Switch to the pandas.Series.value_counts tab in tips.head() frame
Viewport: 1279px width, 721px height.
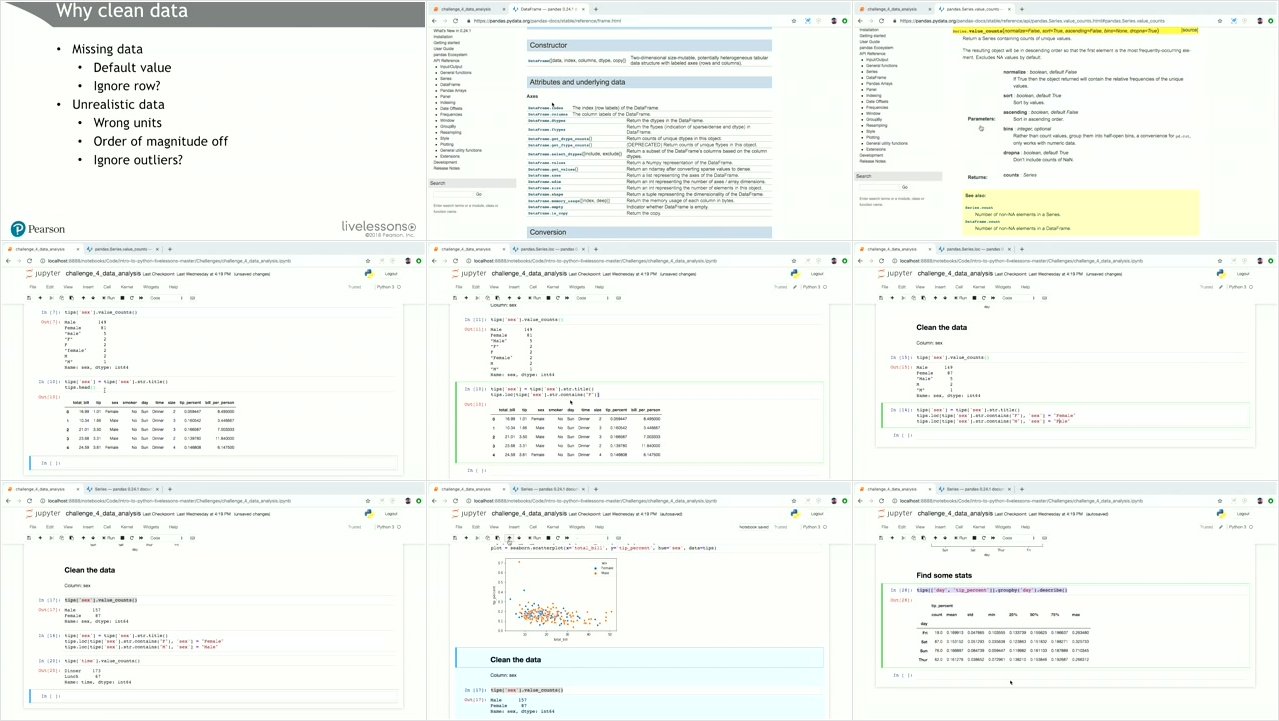click(x=123, y=249)
